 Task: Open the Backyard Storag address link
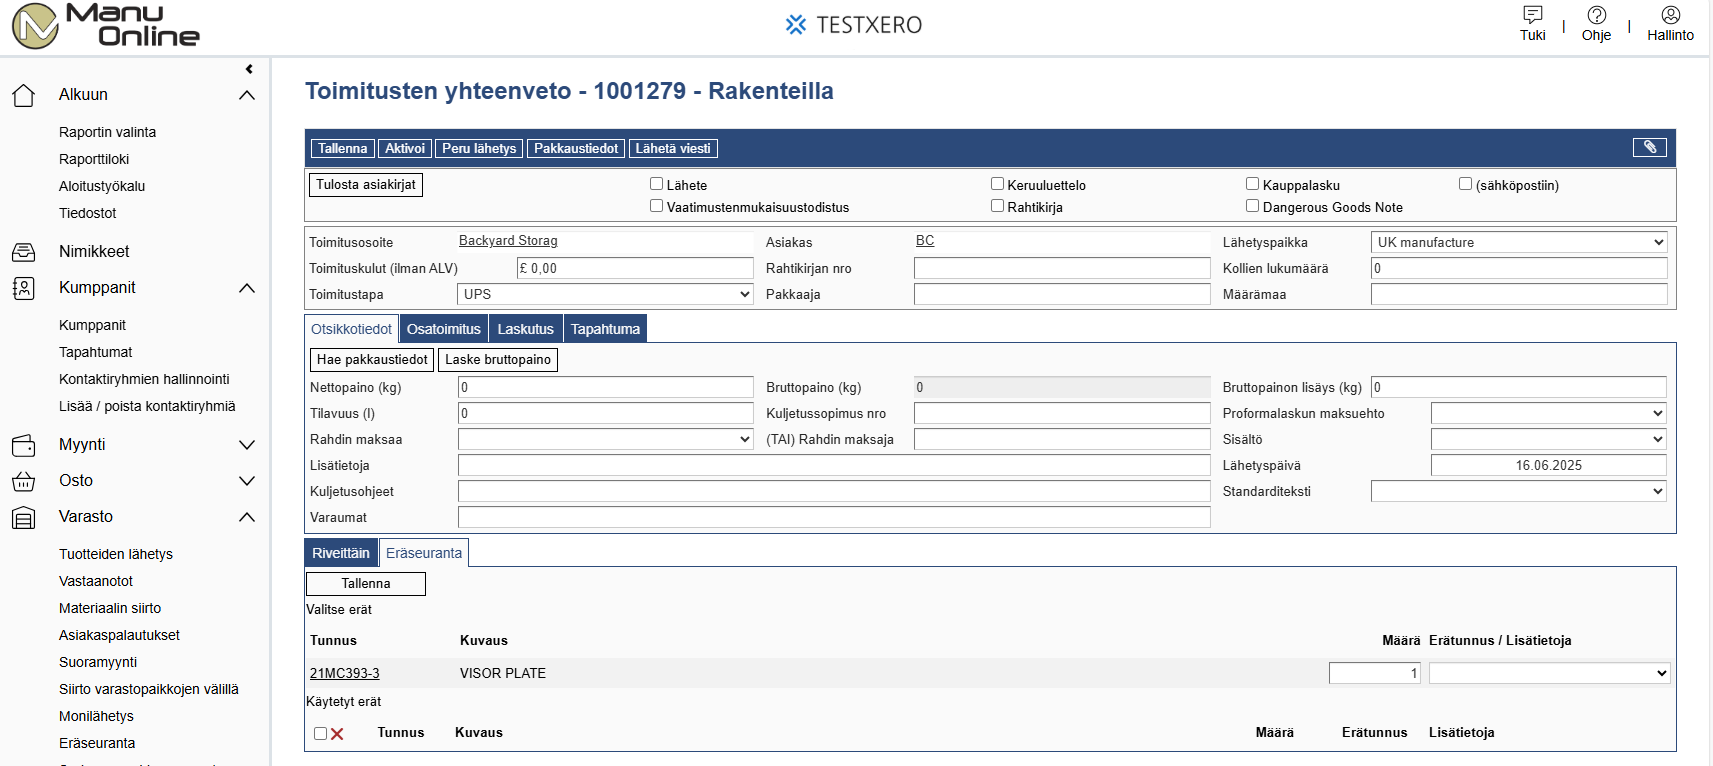tap(508, 241)
